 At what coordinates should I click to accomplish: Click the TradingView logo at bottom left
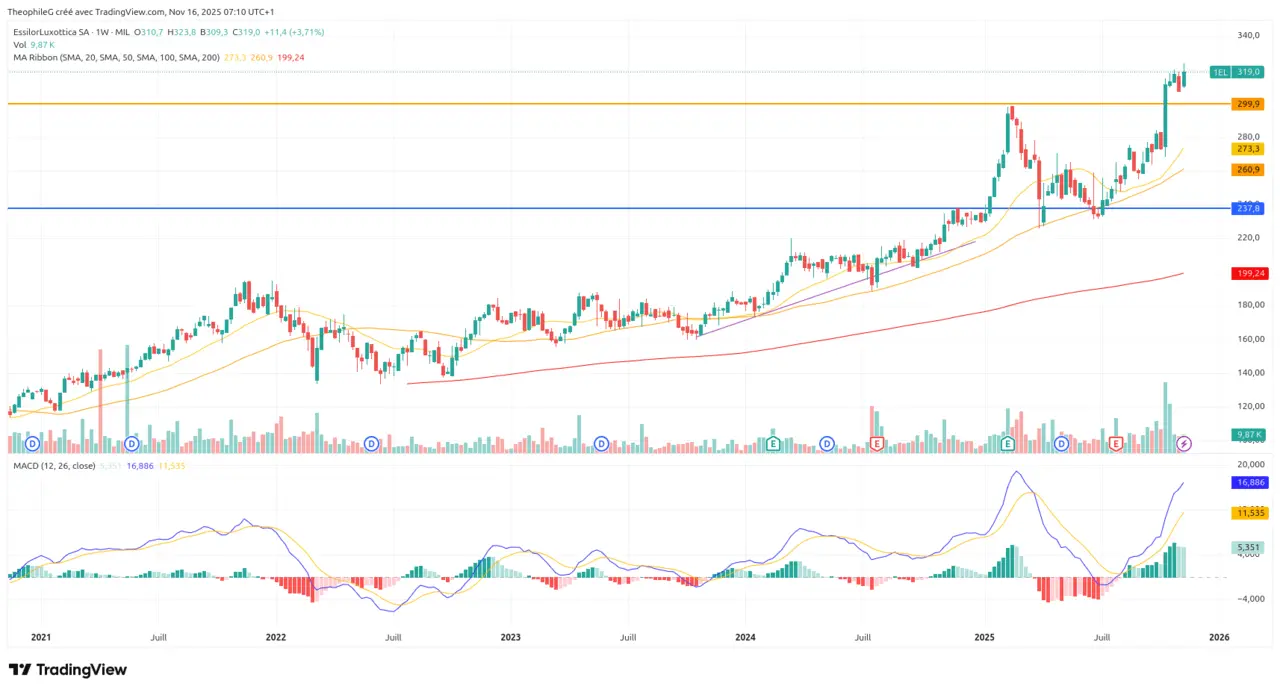66,668
